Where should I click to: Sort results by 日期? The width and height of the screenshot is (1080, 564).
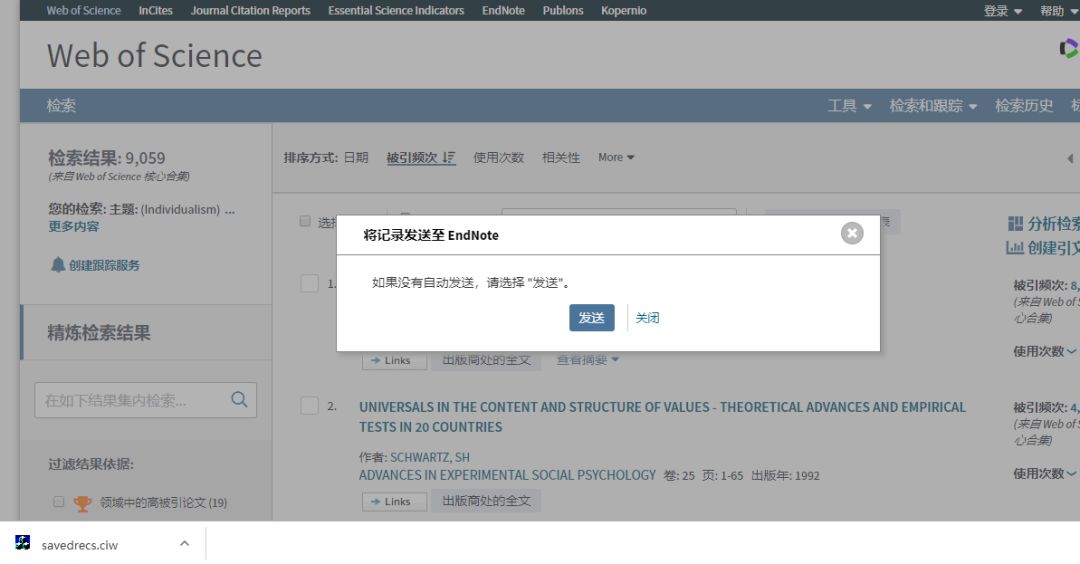coord(356,158)
